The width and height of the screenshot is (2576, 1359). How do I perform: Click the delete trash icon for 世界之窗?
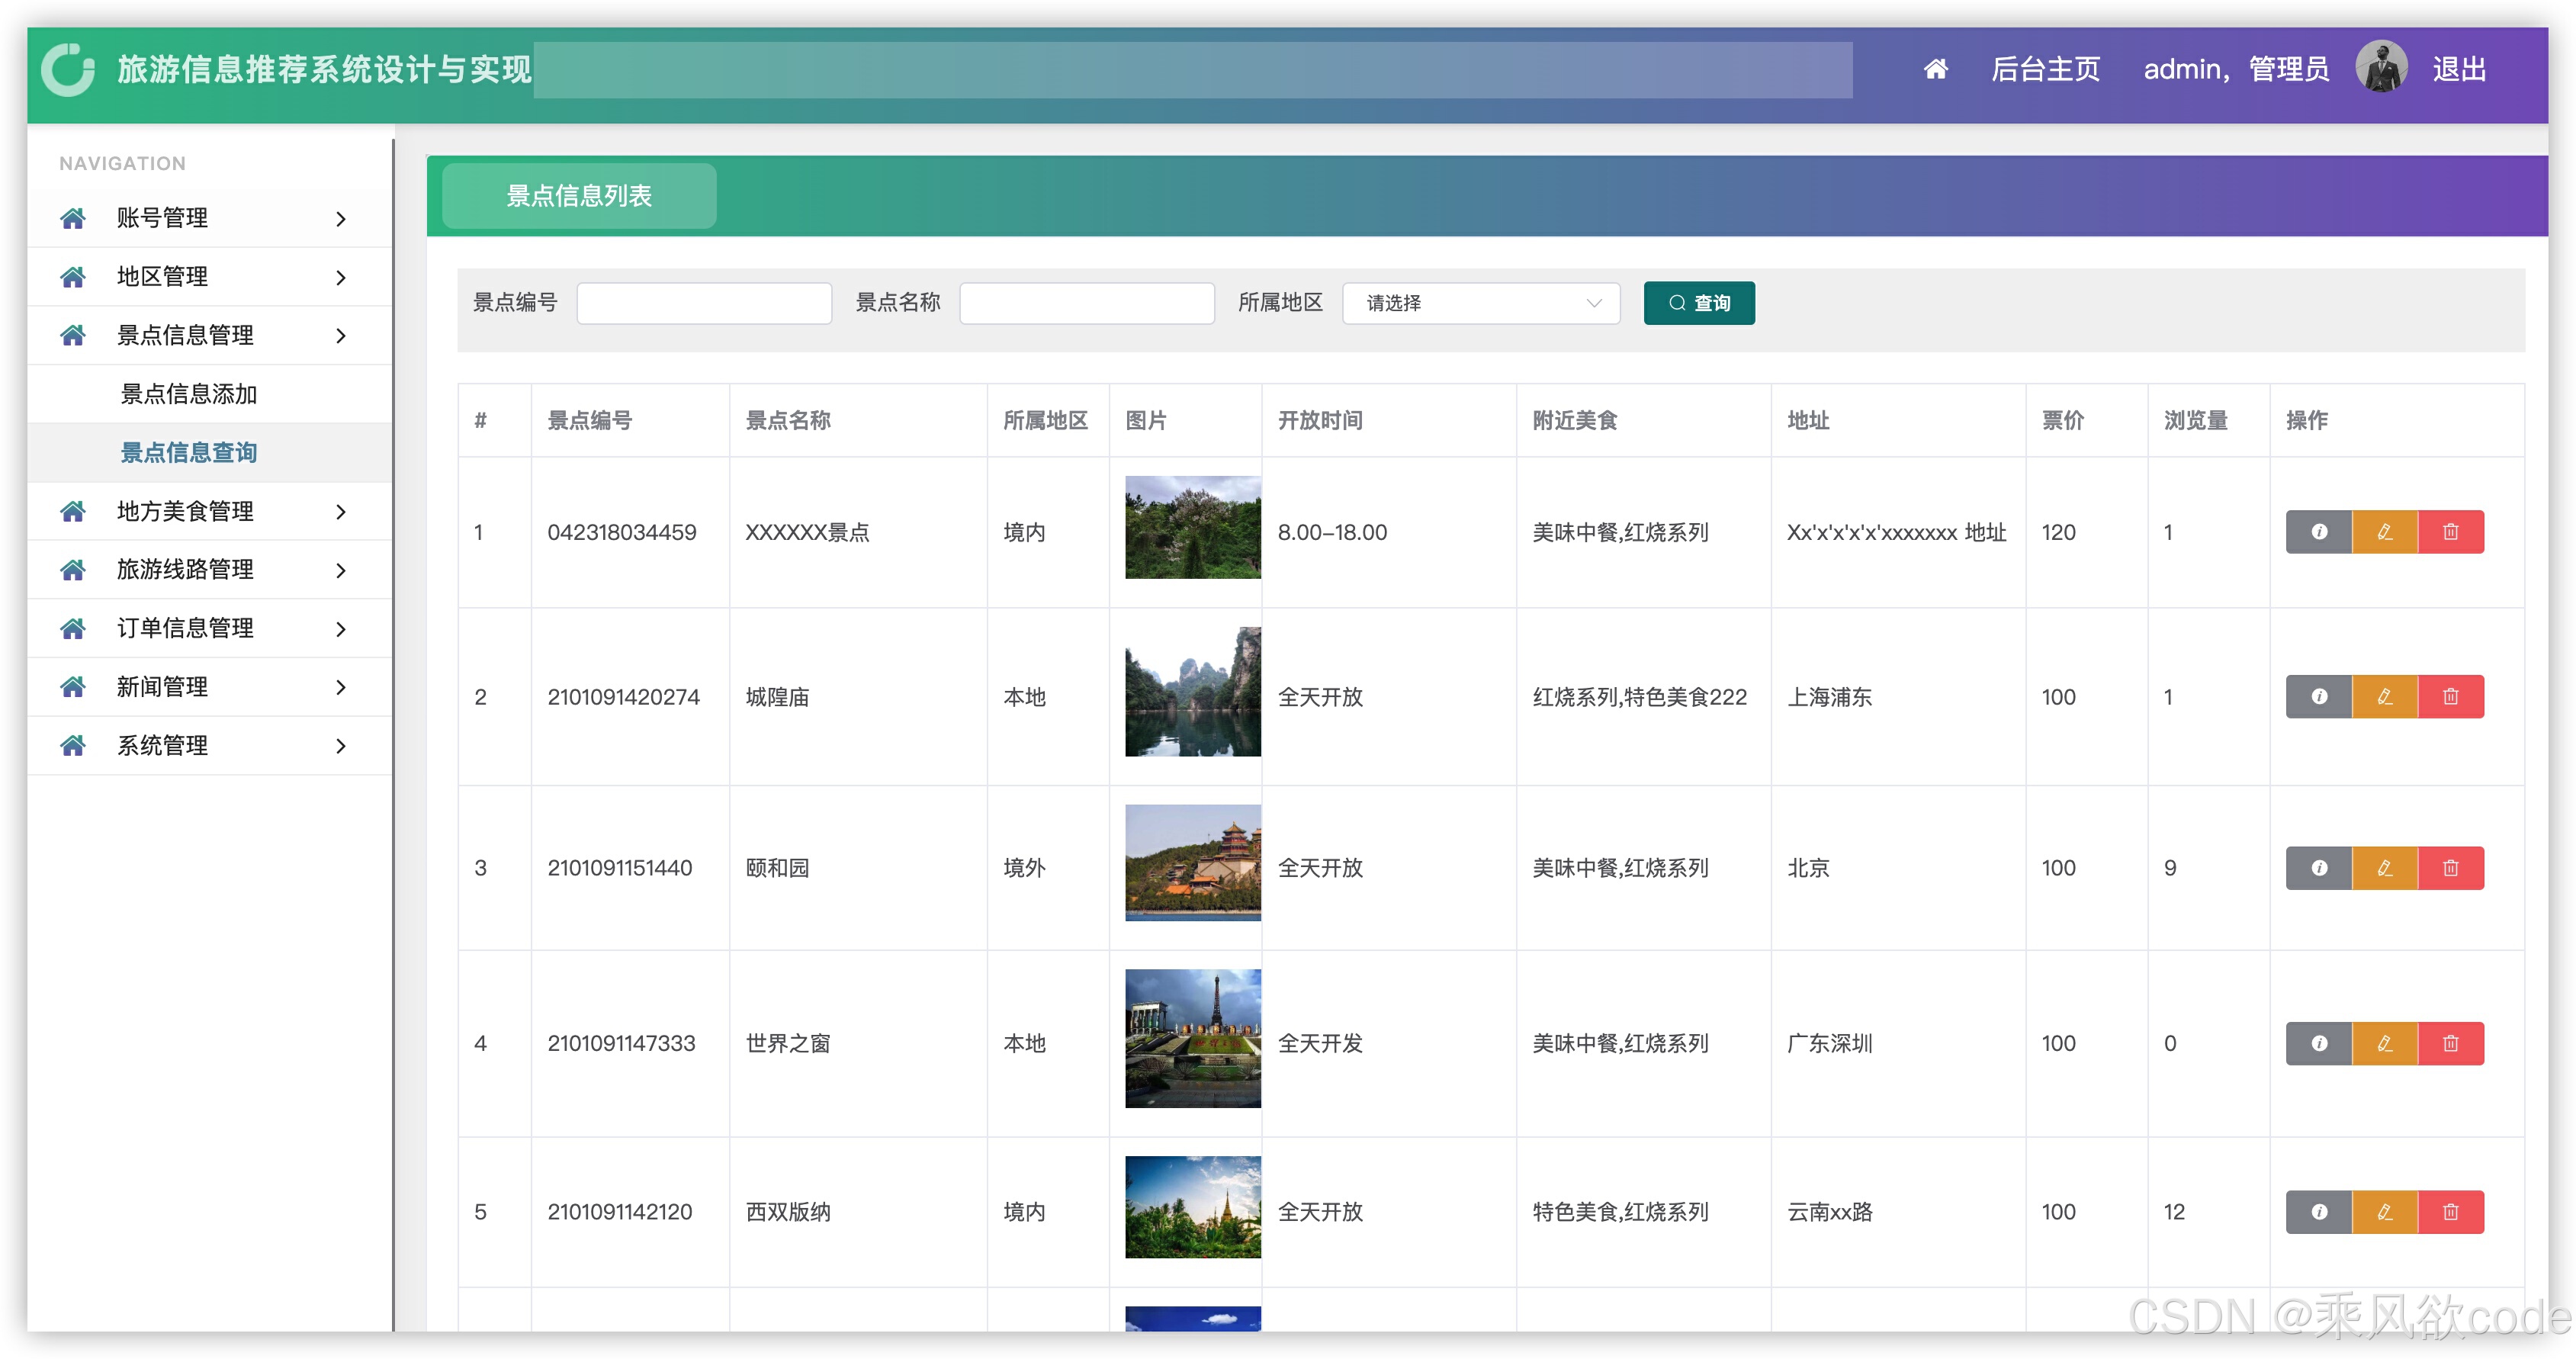coord(2450,1043)
